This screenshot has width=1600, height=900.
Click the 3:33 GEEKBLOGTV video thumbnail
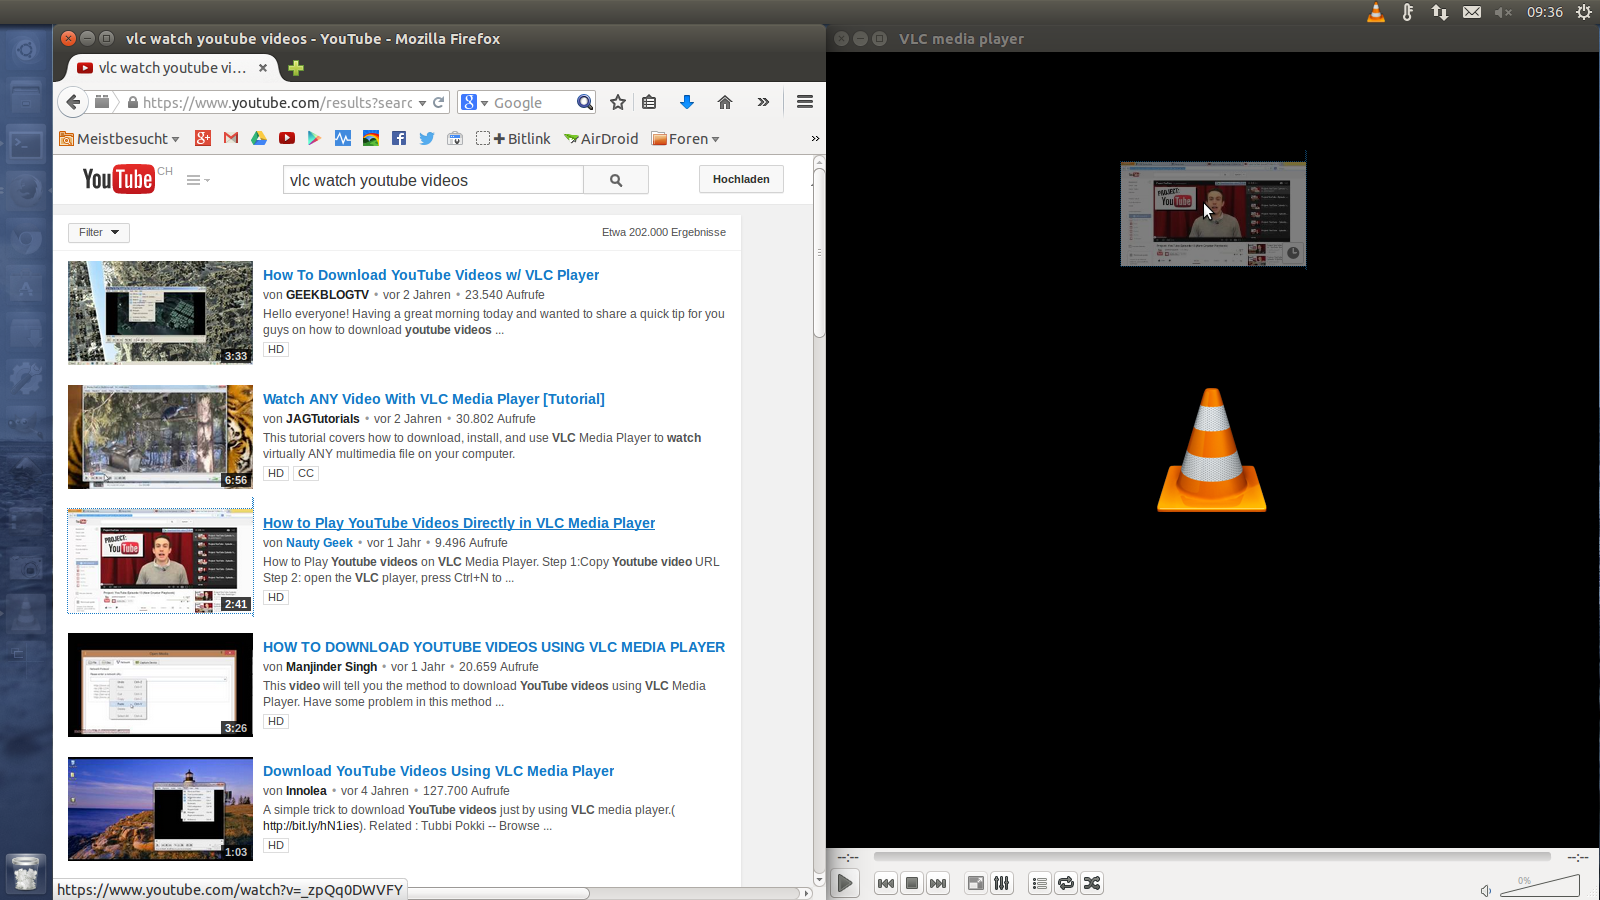[x=160, y=313]
